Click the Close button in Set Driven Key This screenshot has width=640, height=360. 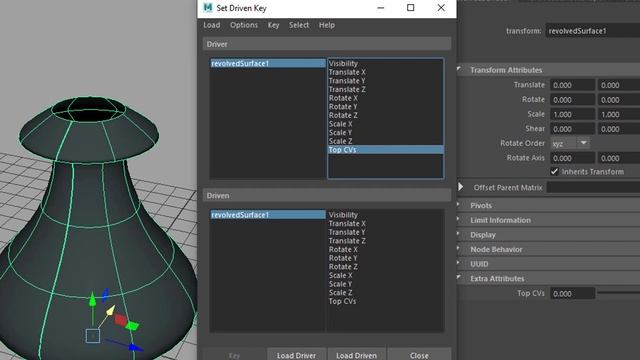[x=419, y=354]
